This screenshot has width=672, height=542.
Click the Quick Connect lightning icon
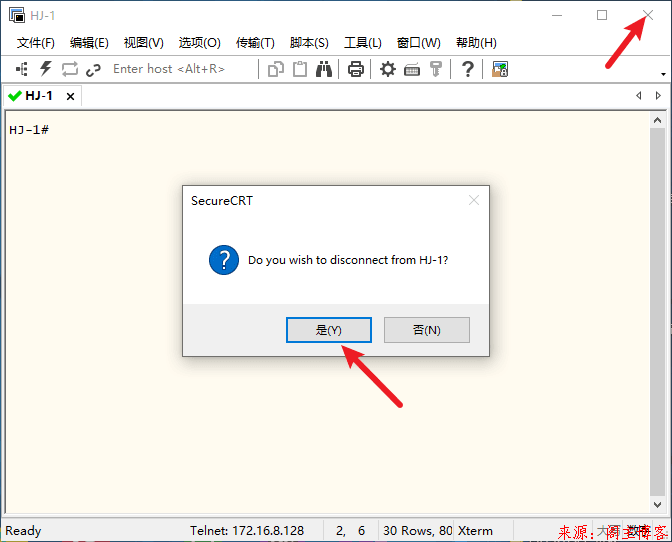[46, 69]
